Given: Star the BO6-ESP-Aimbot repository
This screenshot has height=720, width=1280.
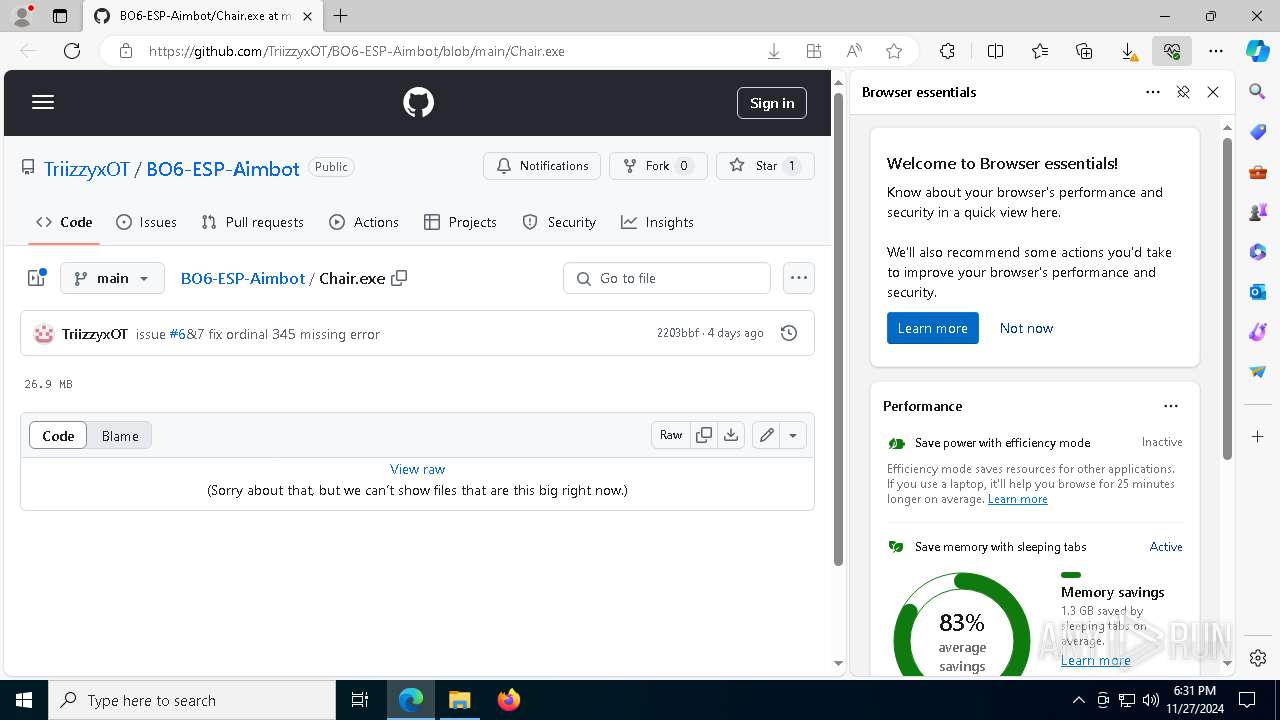Looking at the screenshot, I should (x=765, y=166).
